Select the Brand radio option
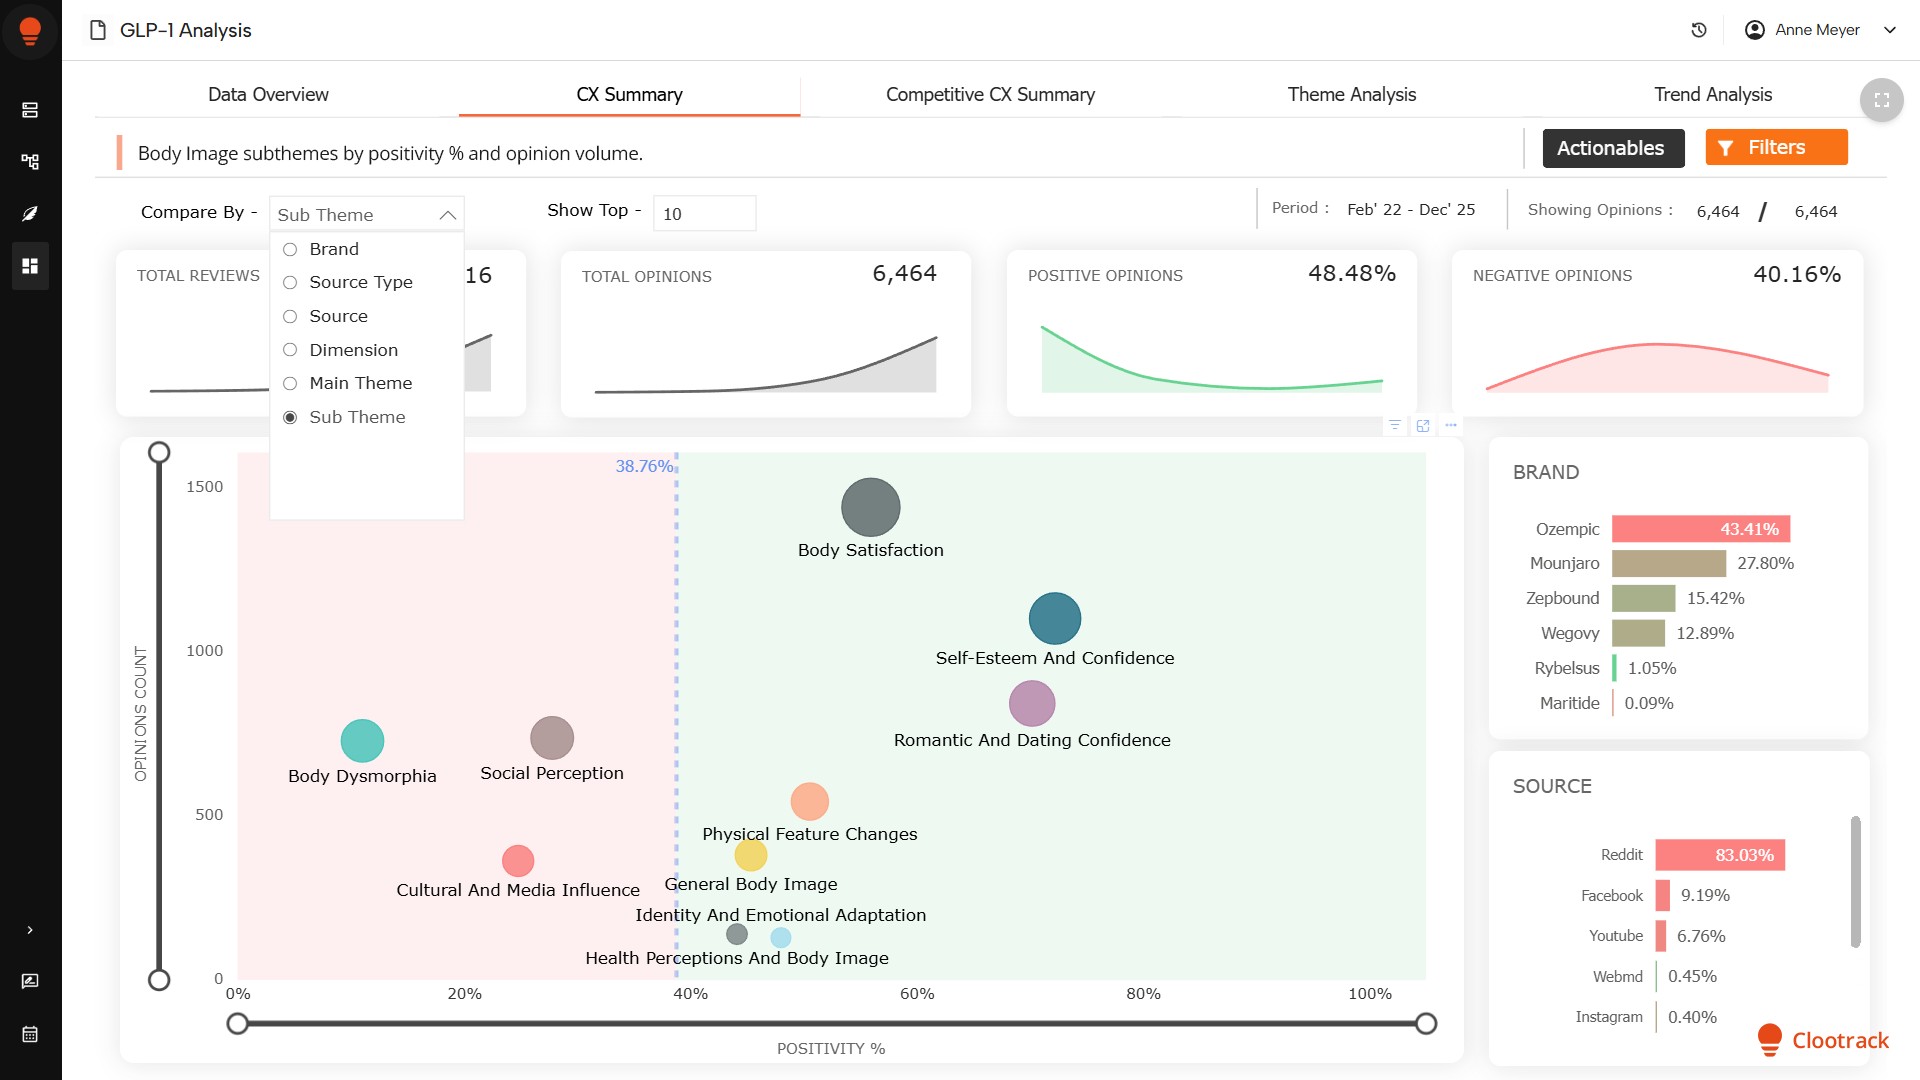This screenshot has height=1080, width=1920. click(x=290, y=249)
